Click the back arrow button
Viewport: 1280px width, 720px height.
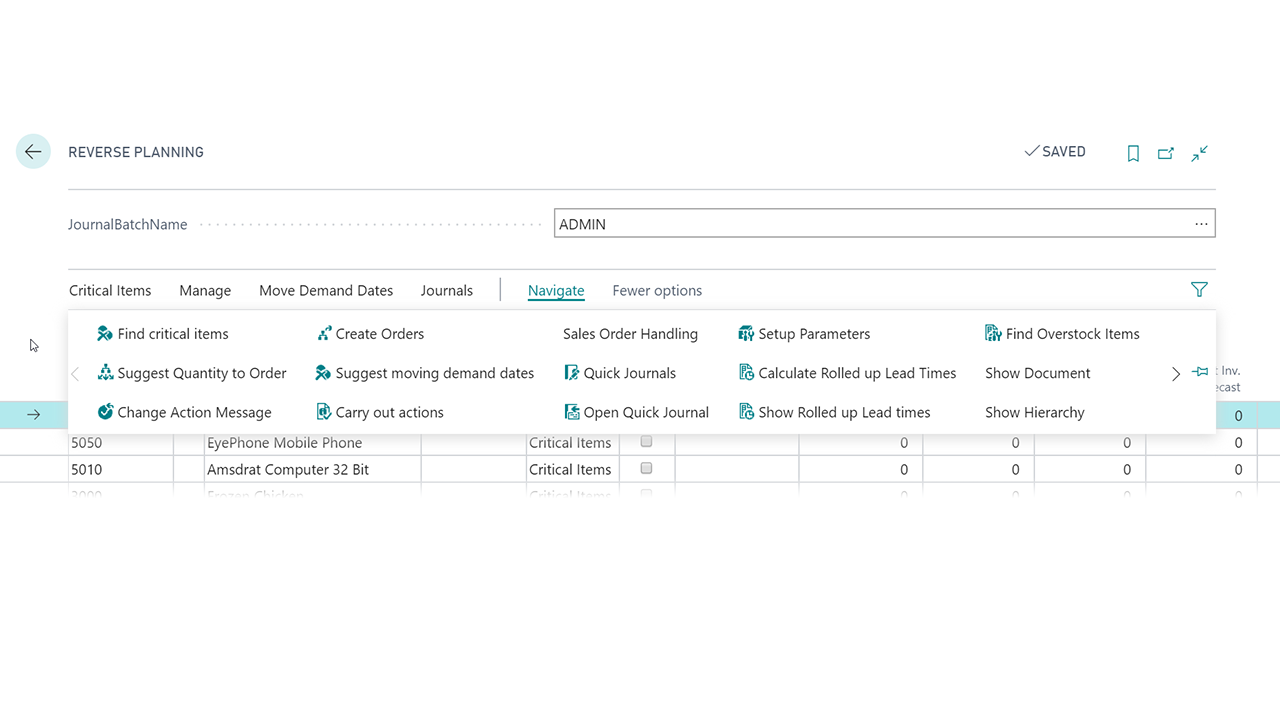(33, 152)
